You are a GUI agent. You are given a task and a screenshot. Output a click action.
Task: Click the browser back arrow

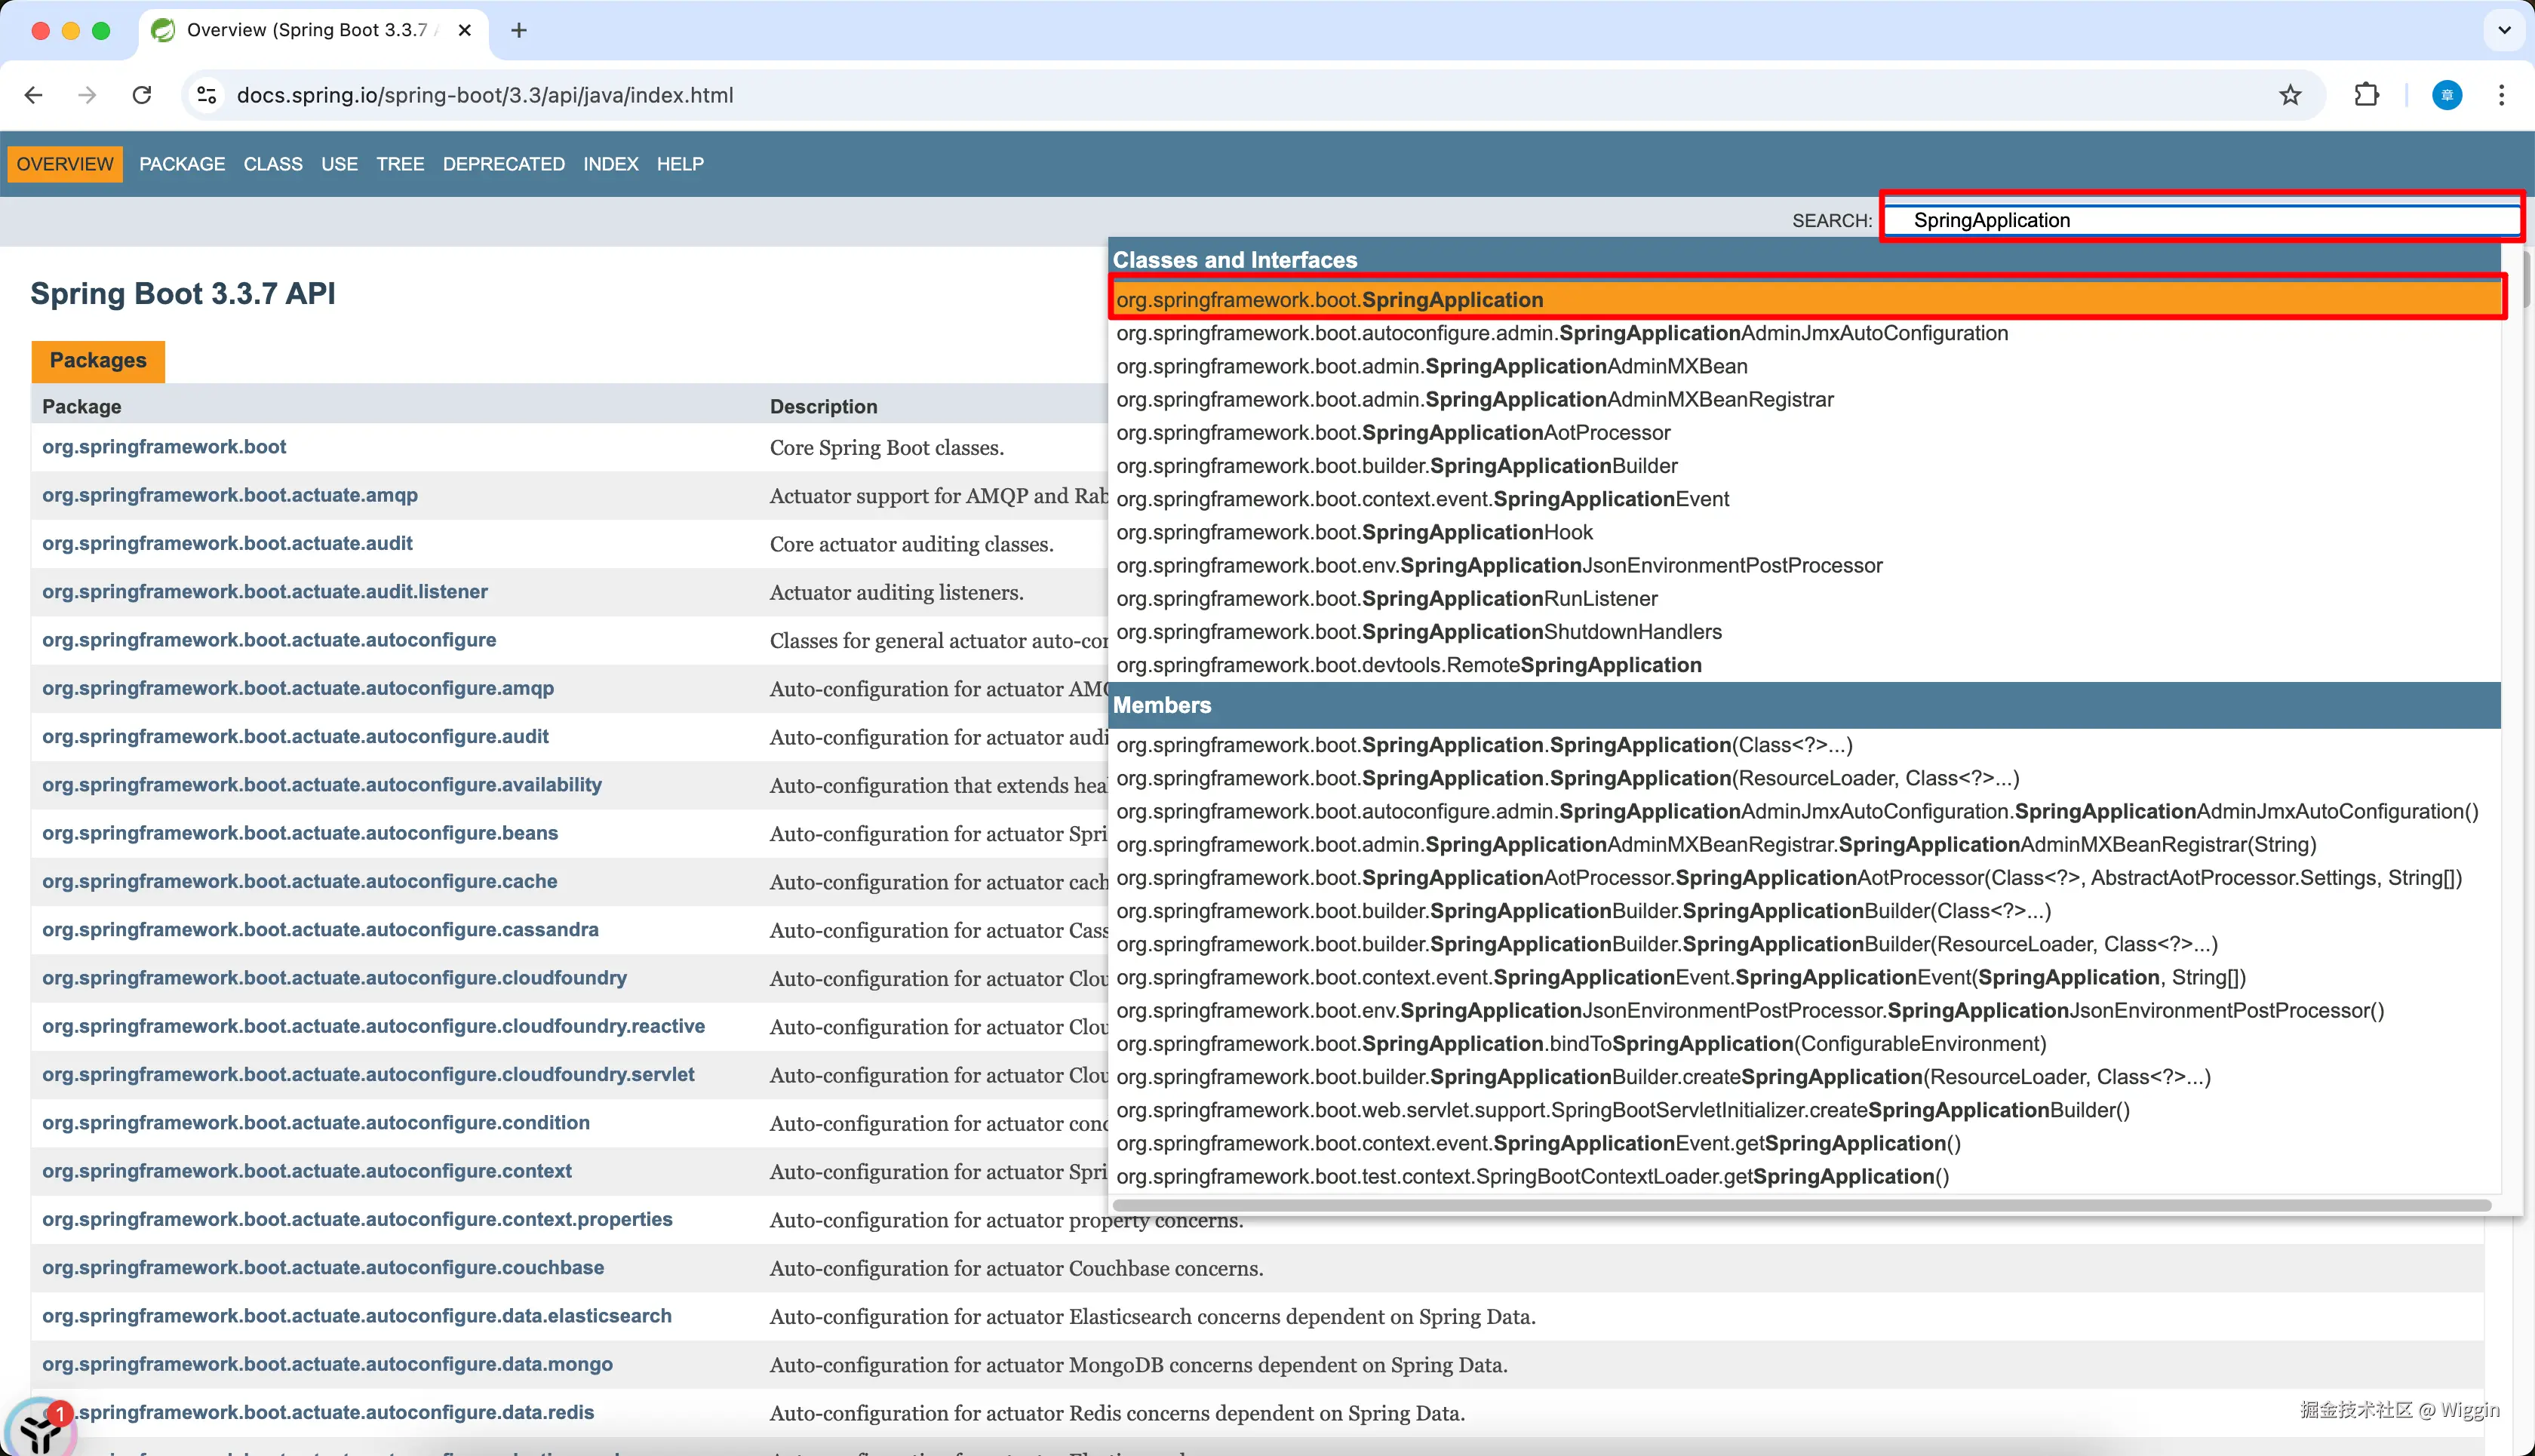click(x=34, y=95)
